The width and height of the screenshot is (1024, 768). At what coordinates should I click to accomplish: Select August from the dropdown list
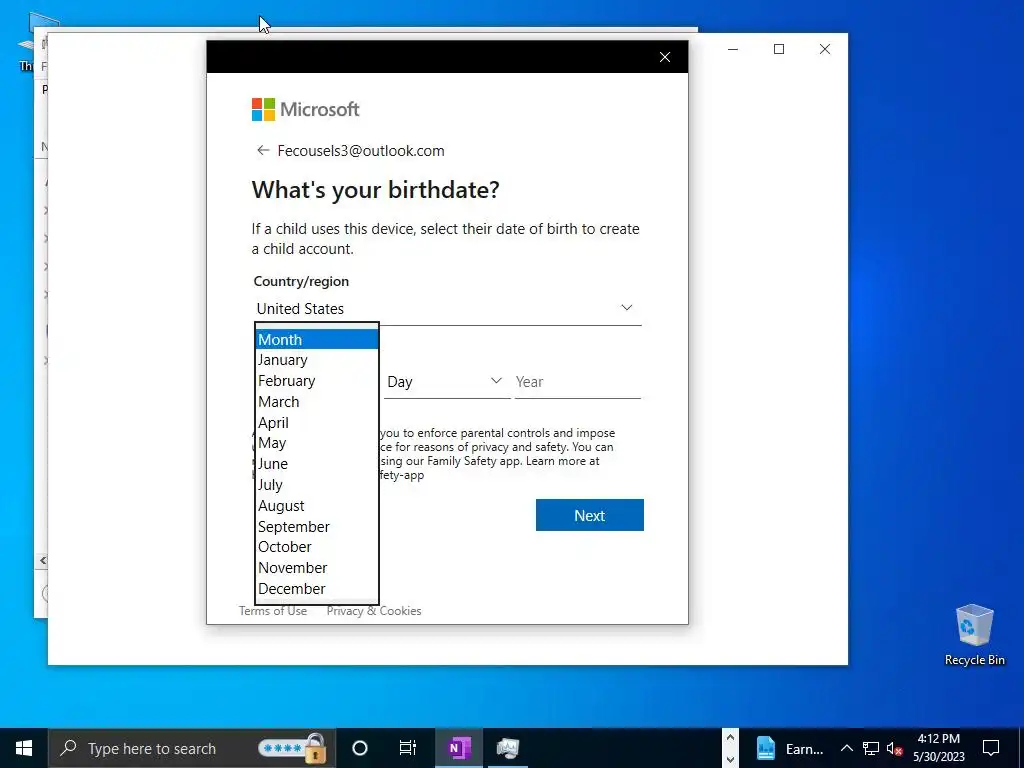(317, 505)
